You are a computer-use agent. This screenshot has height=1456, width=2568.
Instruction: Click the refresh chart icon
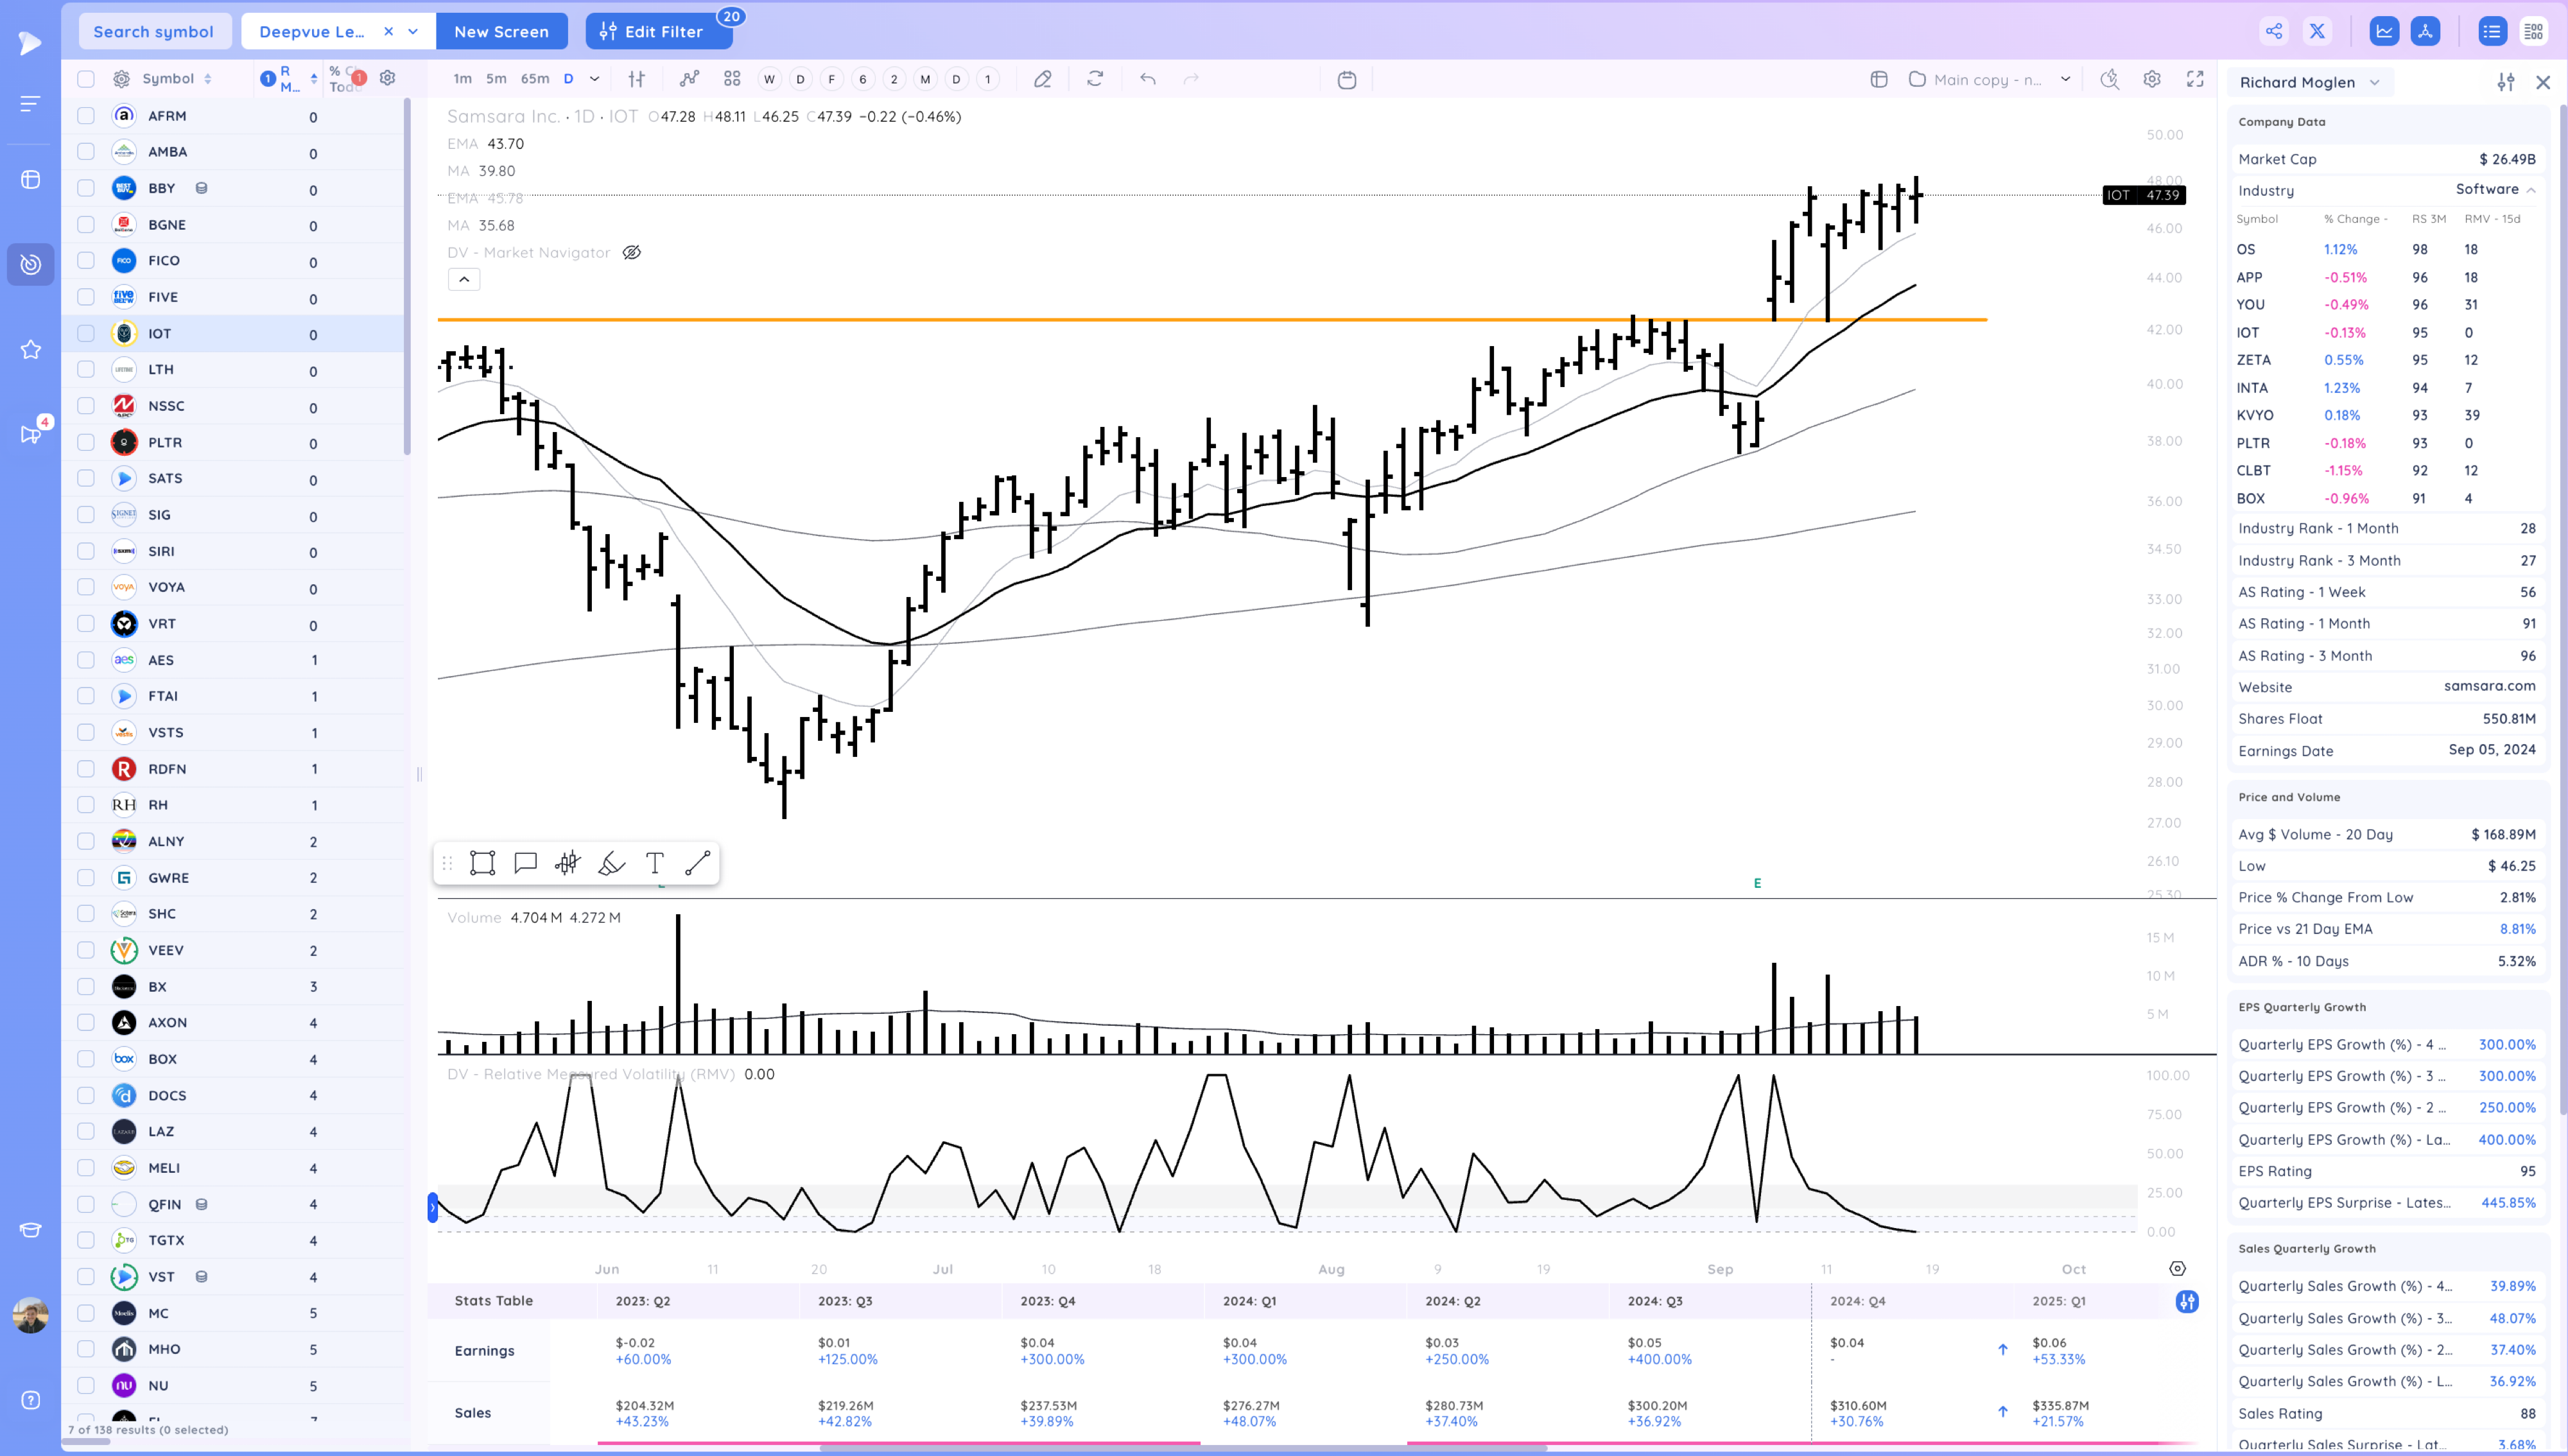tap(1095, 79)
